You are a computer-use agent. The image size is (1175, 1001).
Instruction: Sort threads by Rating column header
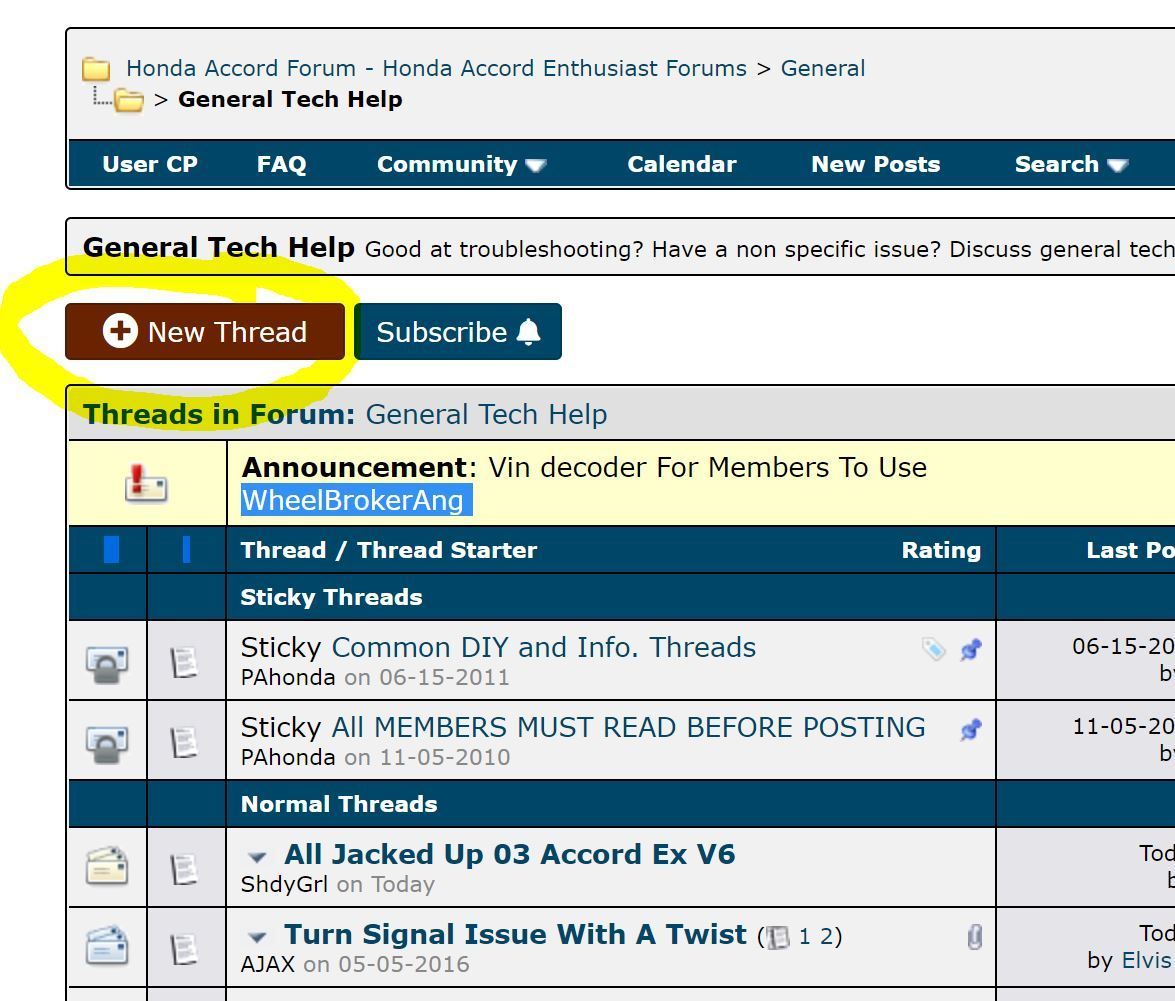940,551
